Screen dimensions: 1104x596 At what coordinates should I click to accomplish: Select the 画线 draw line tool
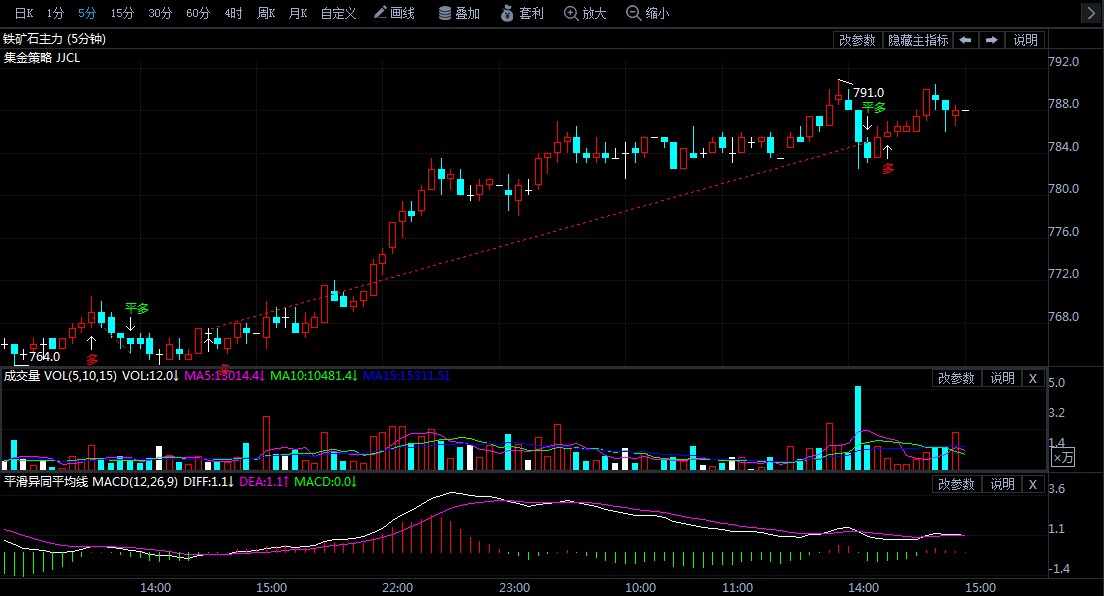(394, 13)
